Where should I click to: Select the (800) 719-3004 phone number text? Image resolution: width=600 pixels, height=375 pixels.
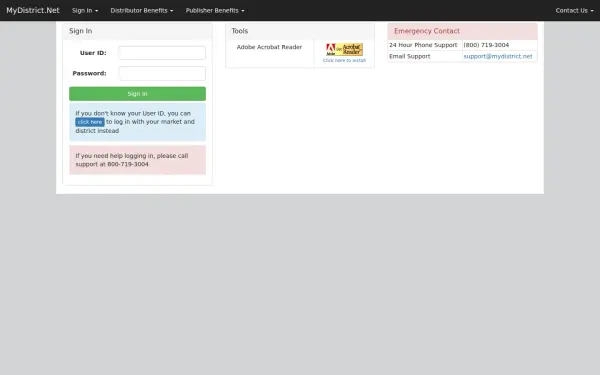486,45
